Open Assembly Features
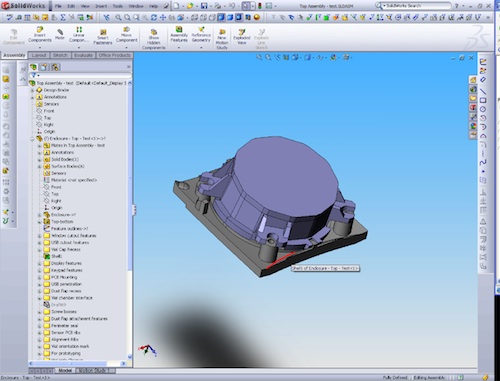Image resolution: width=500 pixels, height=381 pixels. click(x=179, y=35)
